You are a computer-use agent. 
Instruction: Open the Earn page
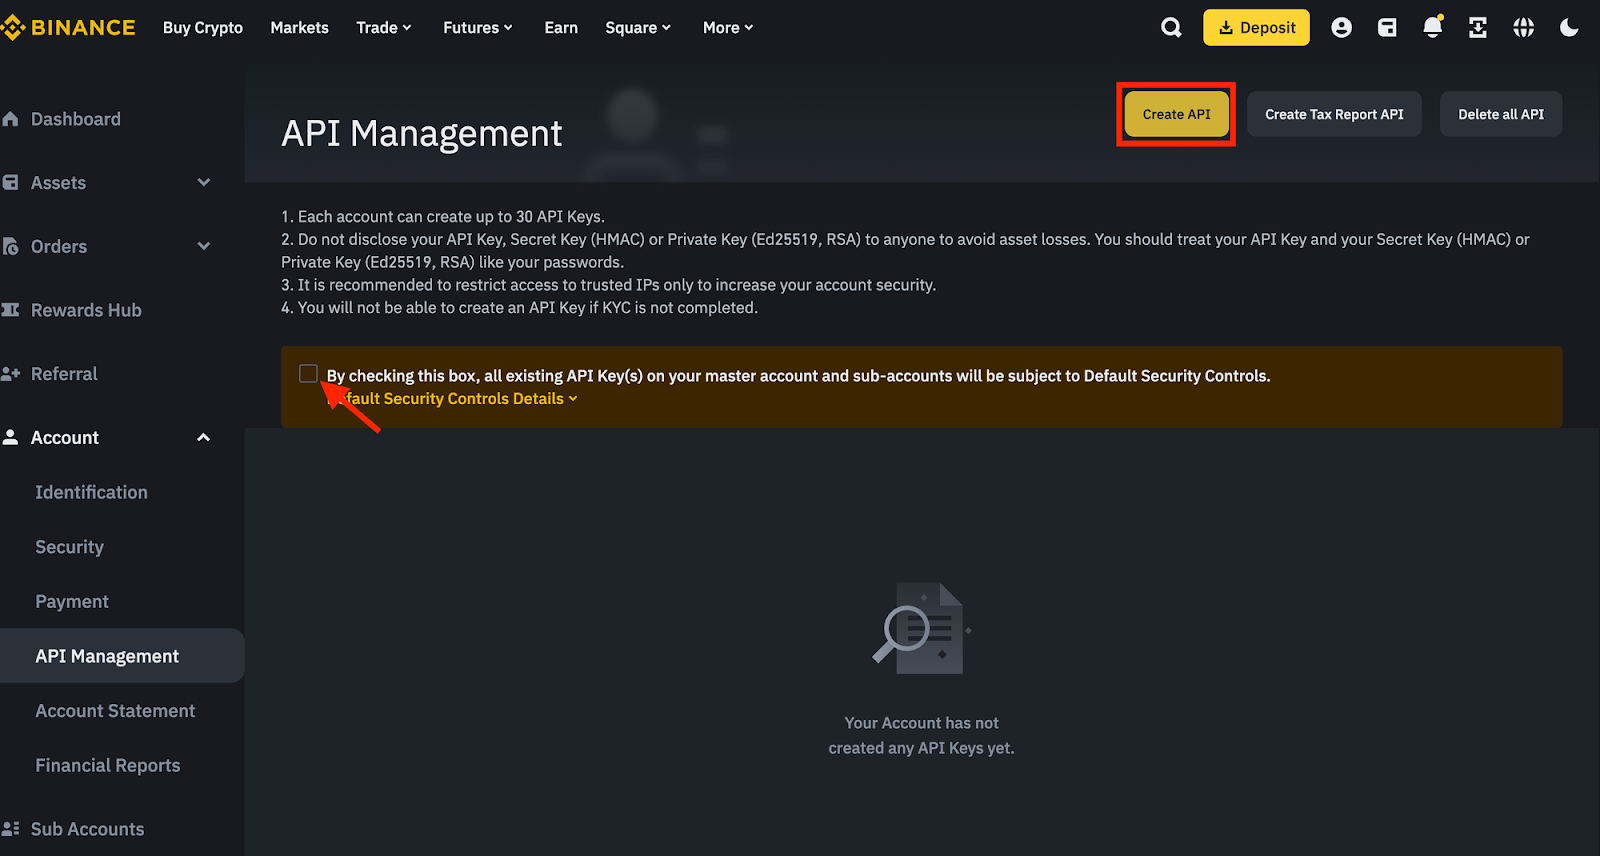point(561,28)
